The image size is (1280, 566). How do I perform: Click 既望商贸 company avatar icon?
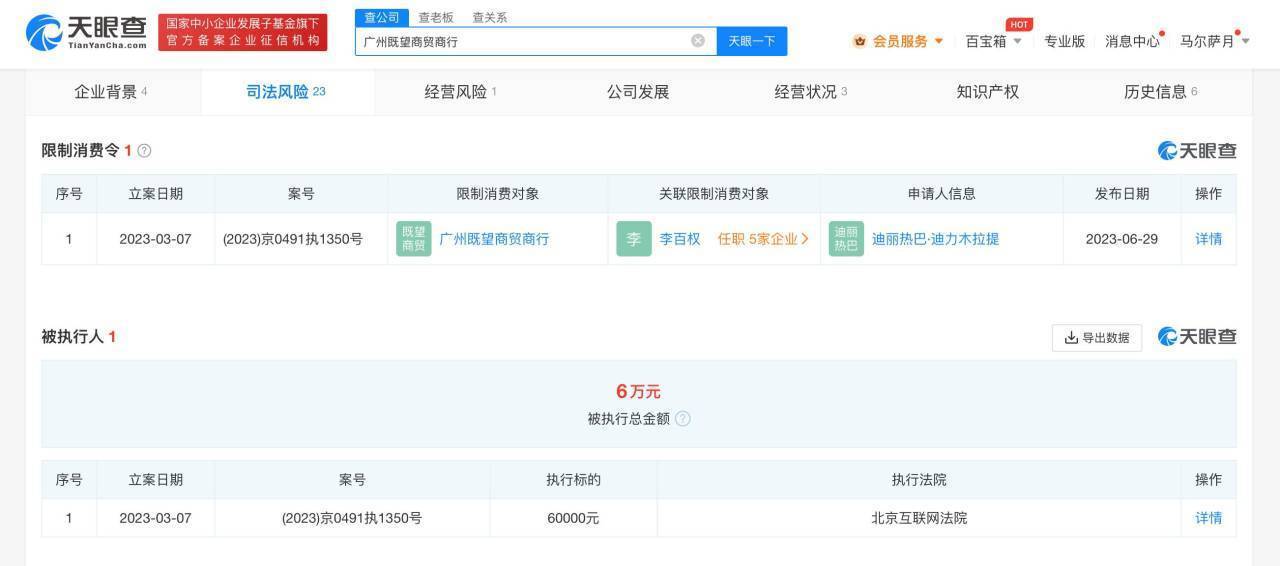pyautogui.click(x=414, y=239)
